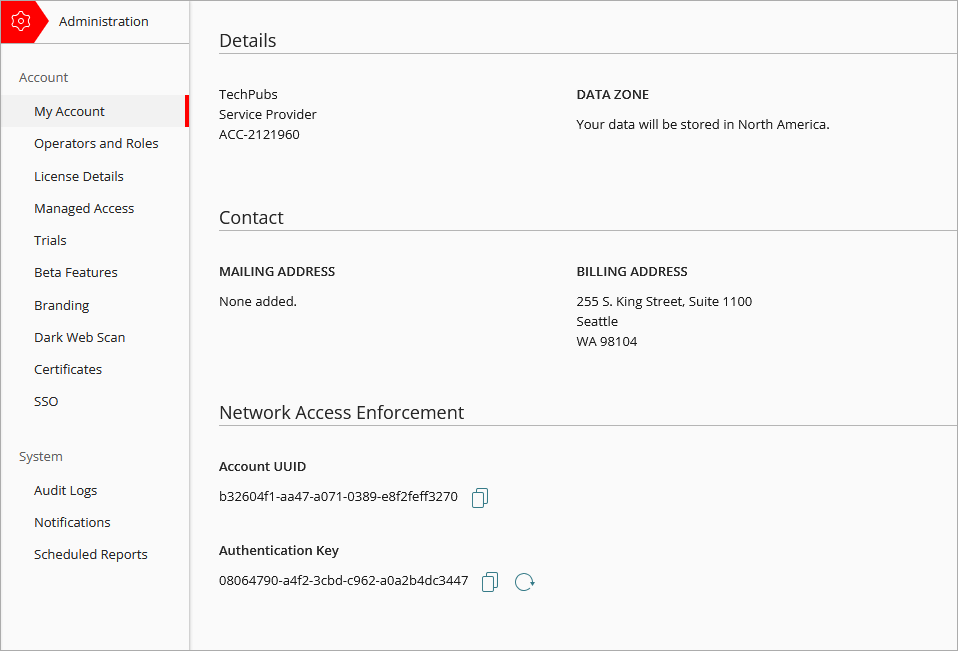This screenshot has width=958, height=651.
Task: Open Branding settings
Action: (61, 305)
